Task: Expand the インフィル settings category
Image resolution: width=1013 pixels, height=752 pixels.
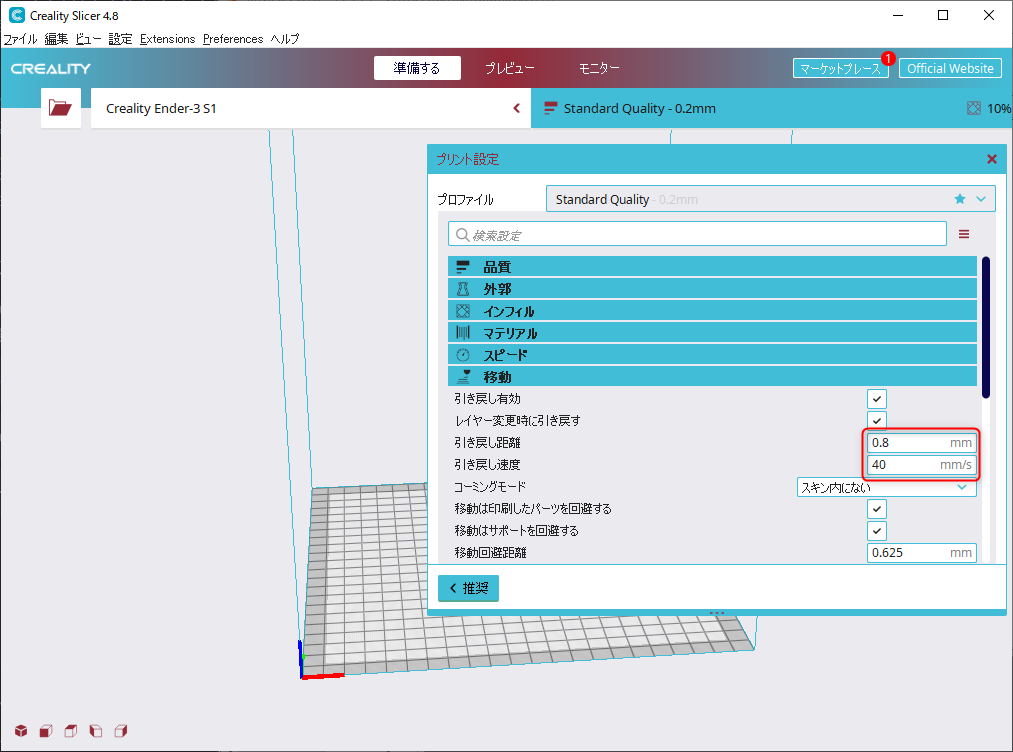Action: [x=712, y=311]
